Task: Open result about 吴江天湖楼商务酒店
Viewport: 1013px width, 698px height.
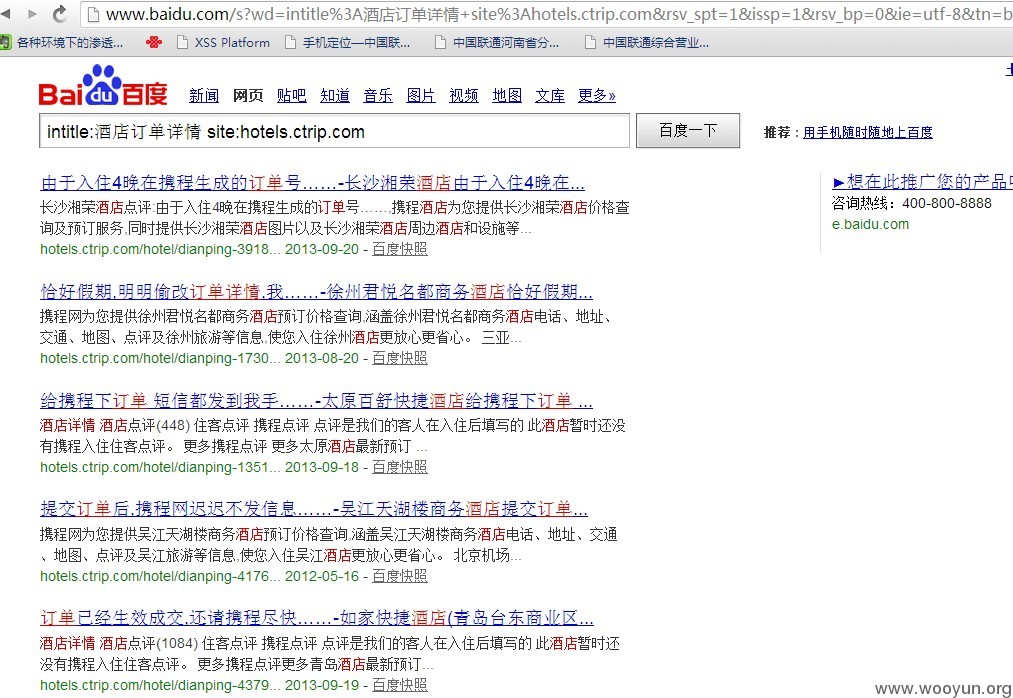Action: pos(314,509)
